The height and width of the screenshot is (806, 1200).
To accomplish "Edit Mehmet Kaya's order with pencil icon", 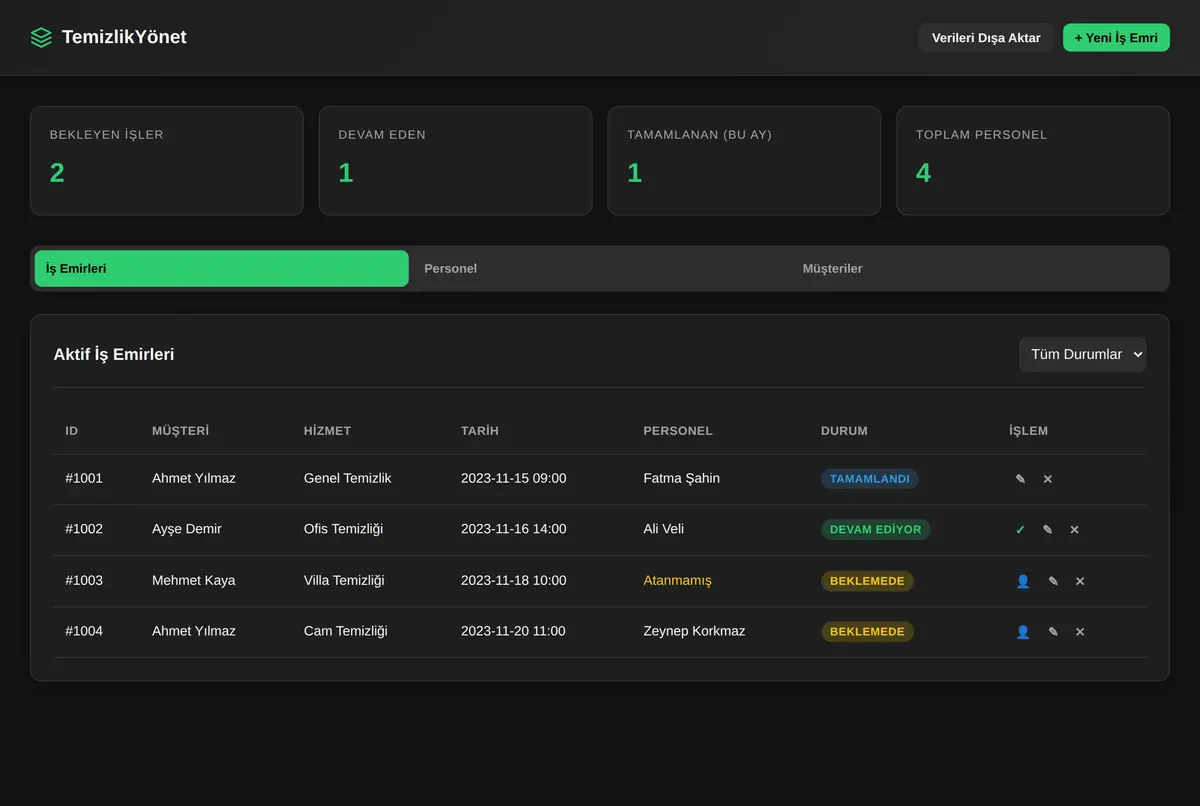I will [x=1053, y=581].
